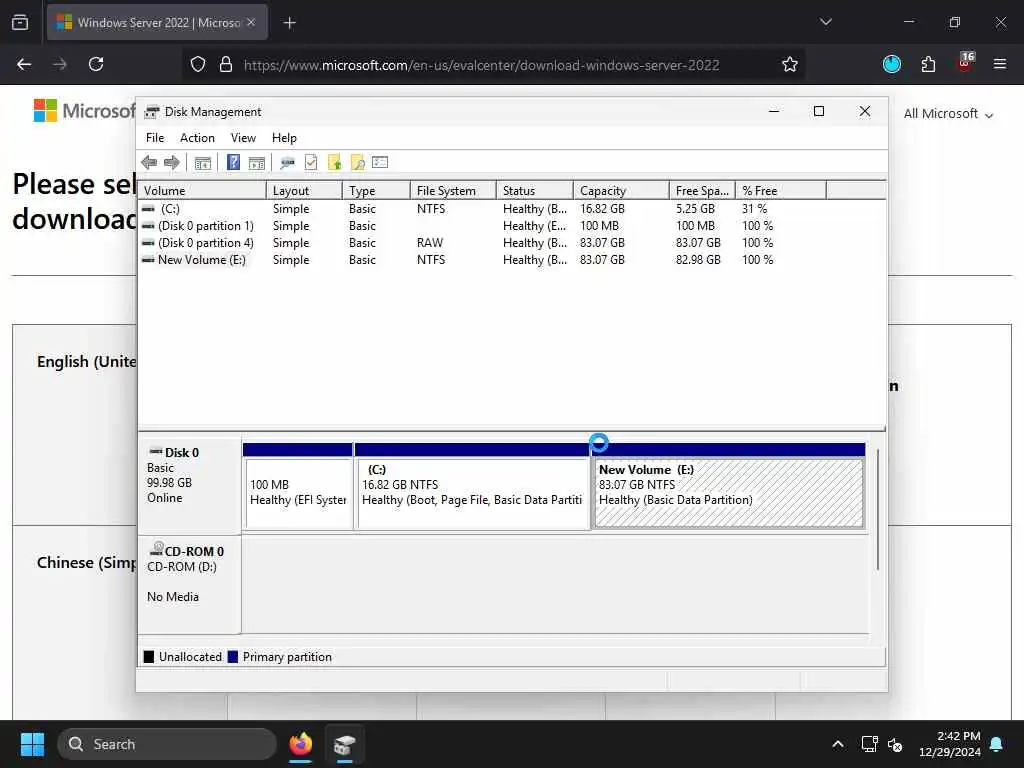Sort by the File System column header

pos(453,191)
